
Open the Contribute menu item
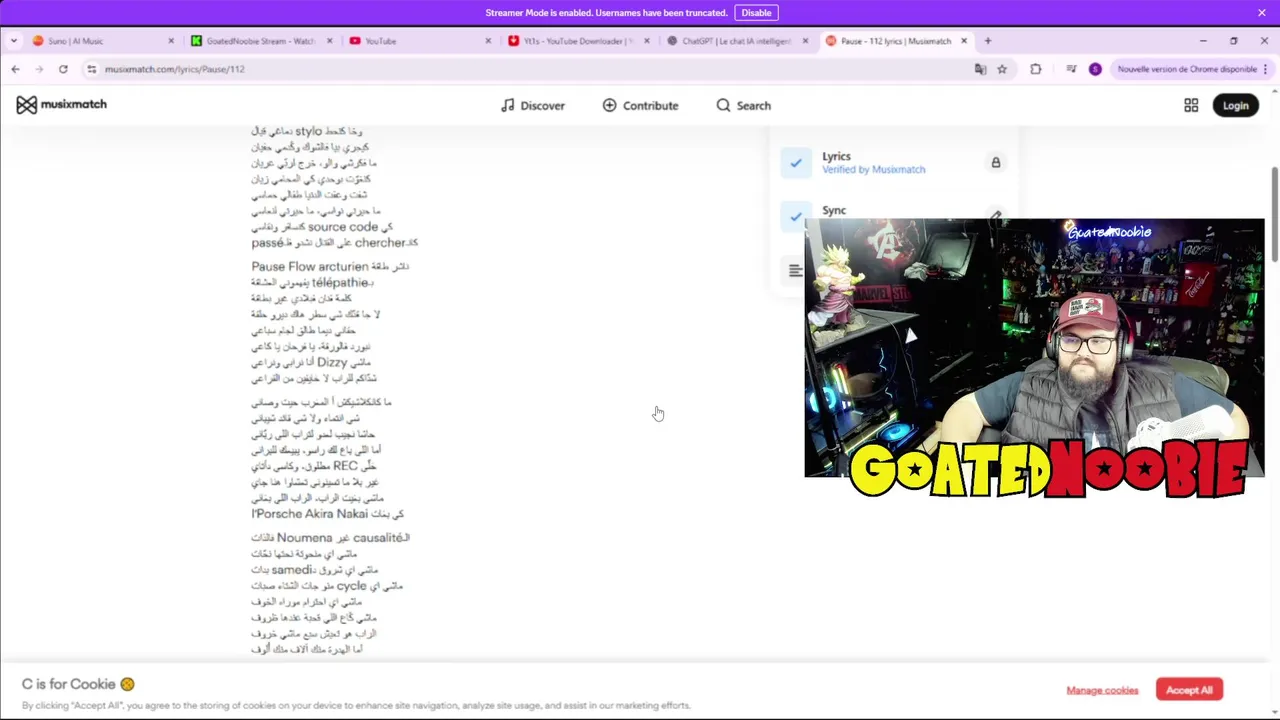[640, 105]
